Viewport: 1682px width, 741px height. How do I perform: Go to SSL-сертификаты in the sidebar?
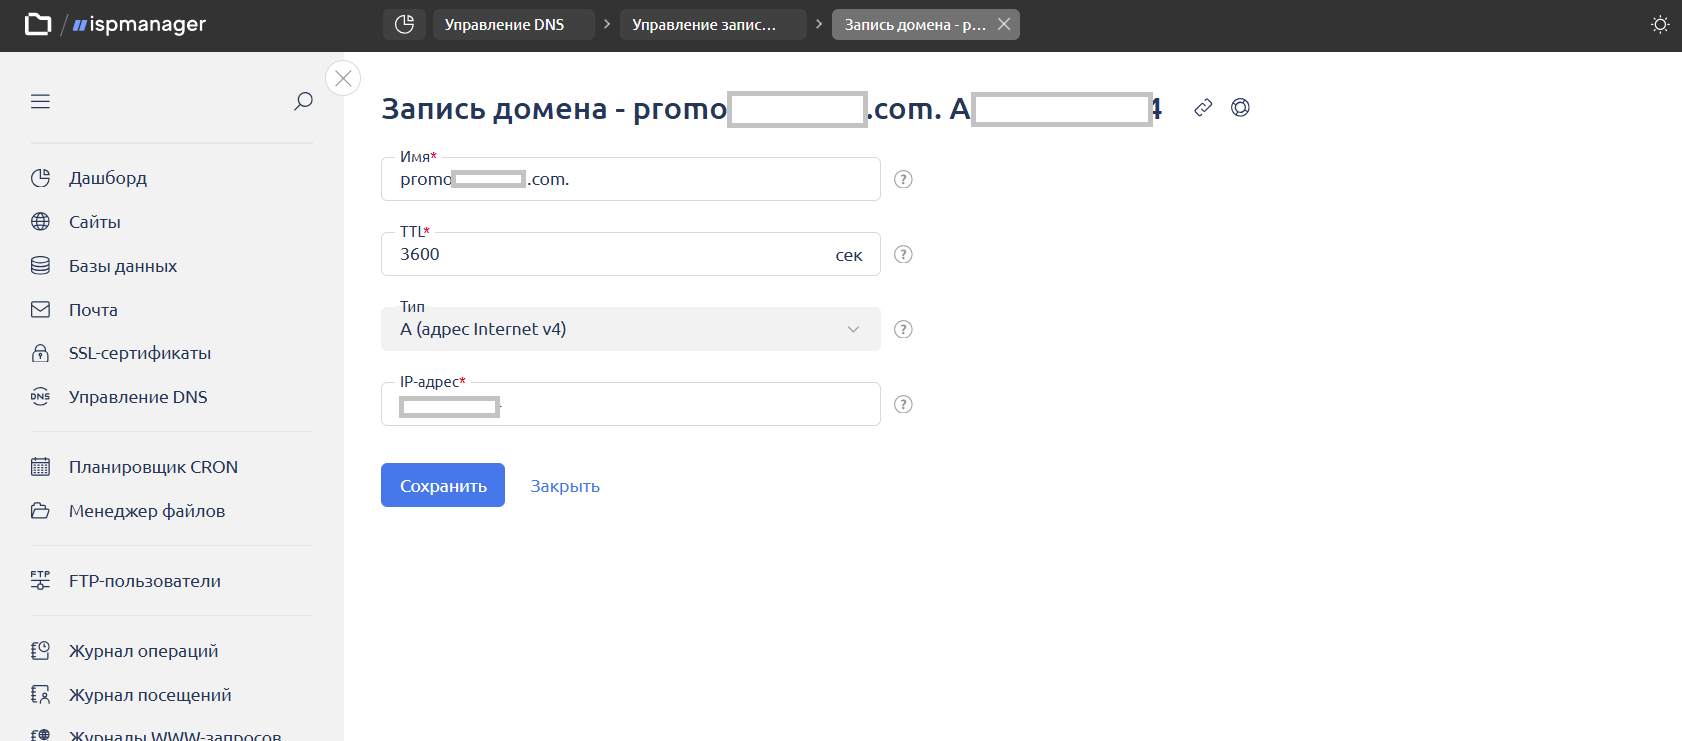coord(139,353)
